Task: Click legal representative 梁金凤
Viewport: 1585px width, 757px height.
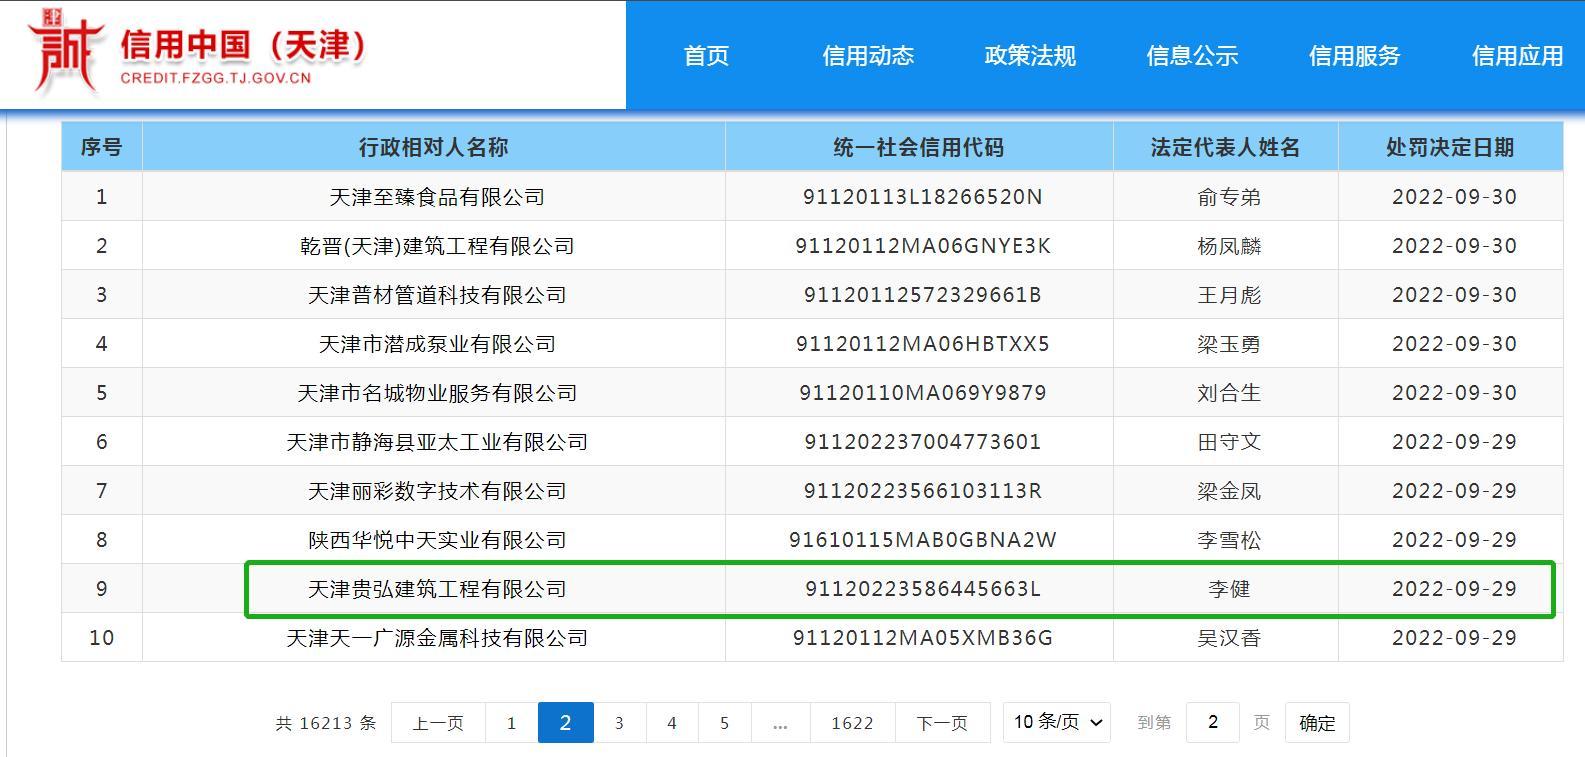Action: click(x=1229, y=491)
